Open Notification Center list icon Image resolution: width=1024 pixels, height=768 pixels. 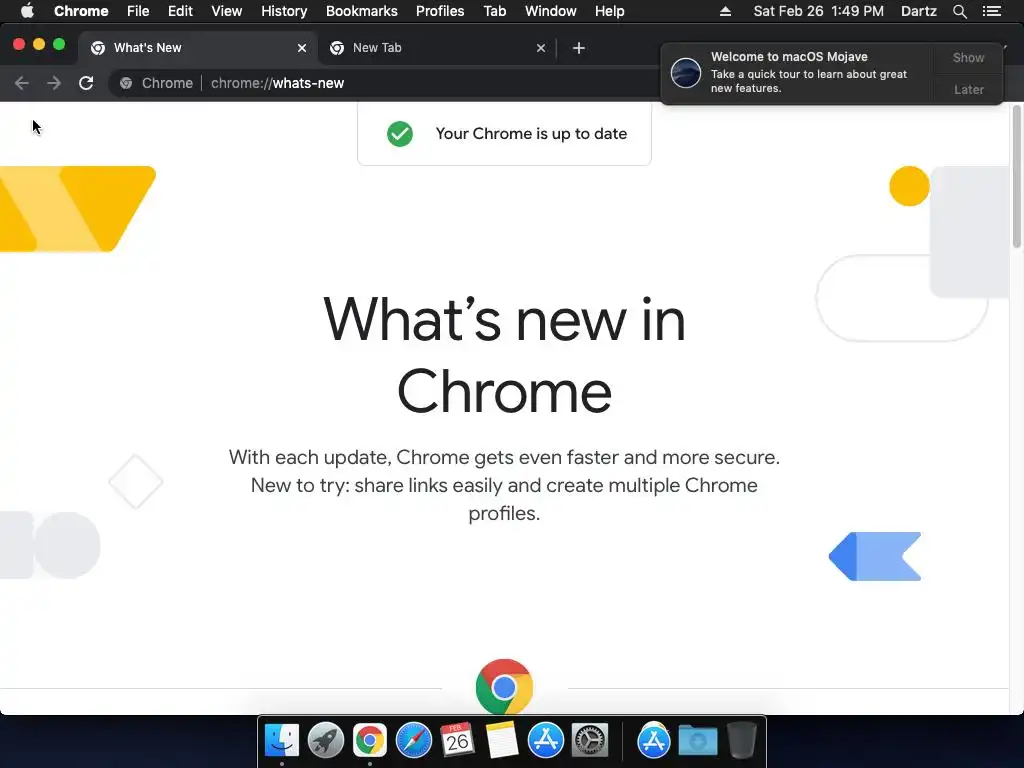991,11
